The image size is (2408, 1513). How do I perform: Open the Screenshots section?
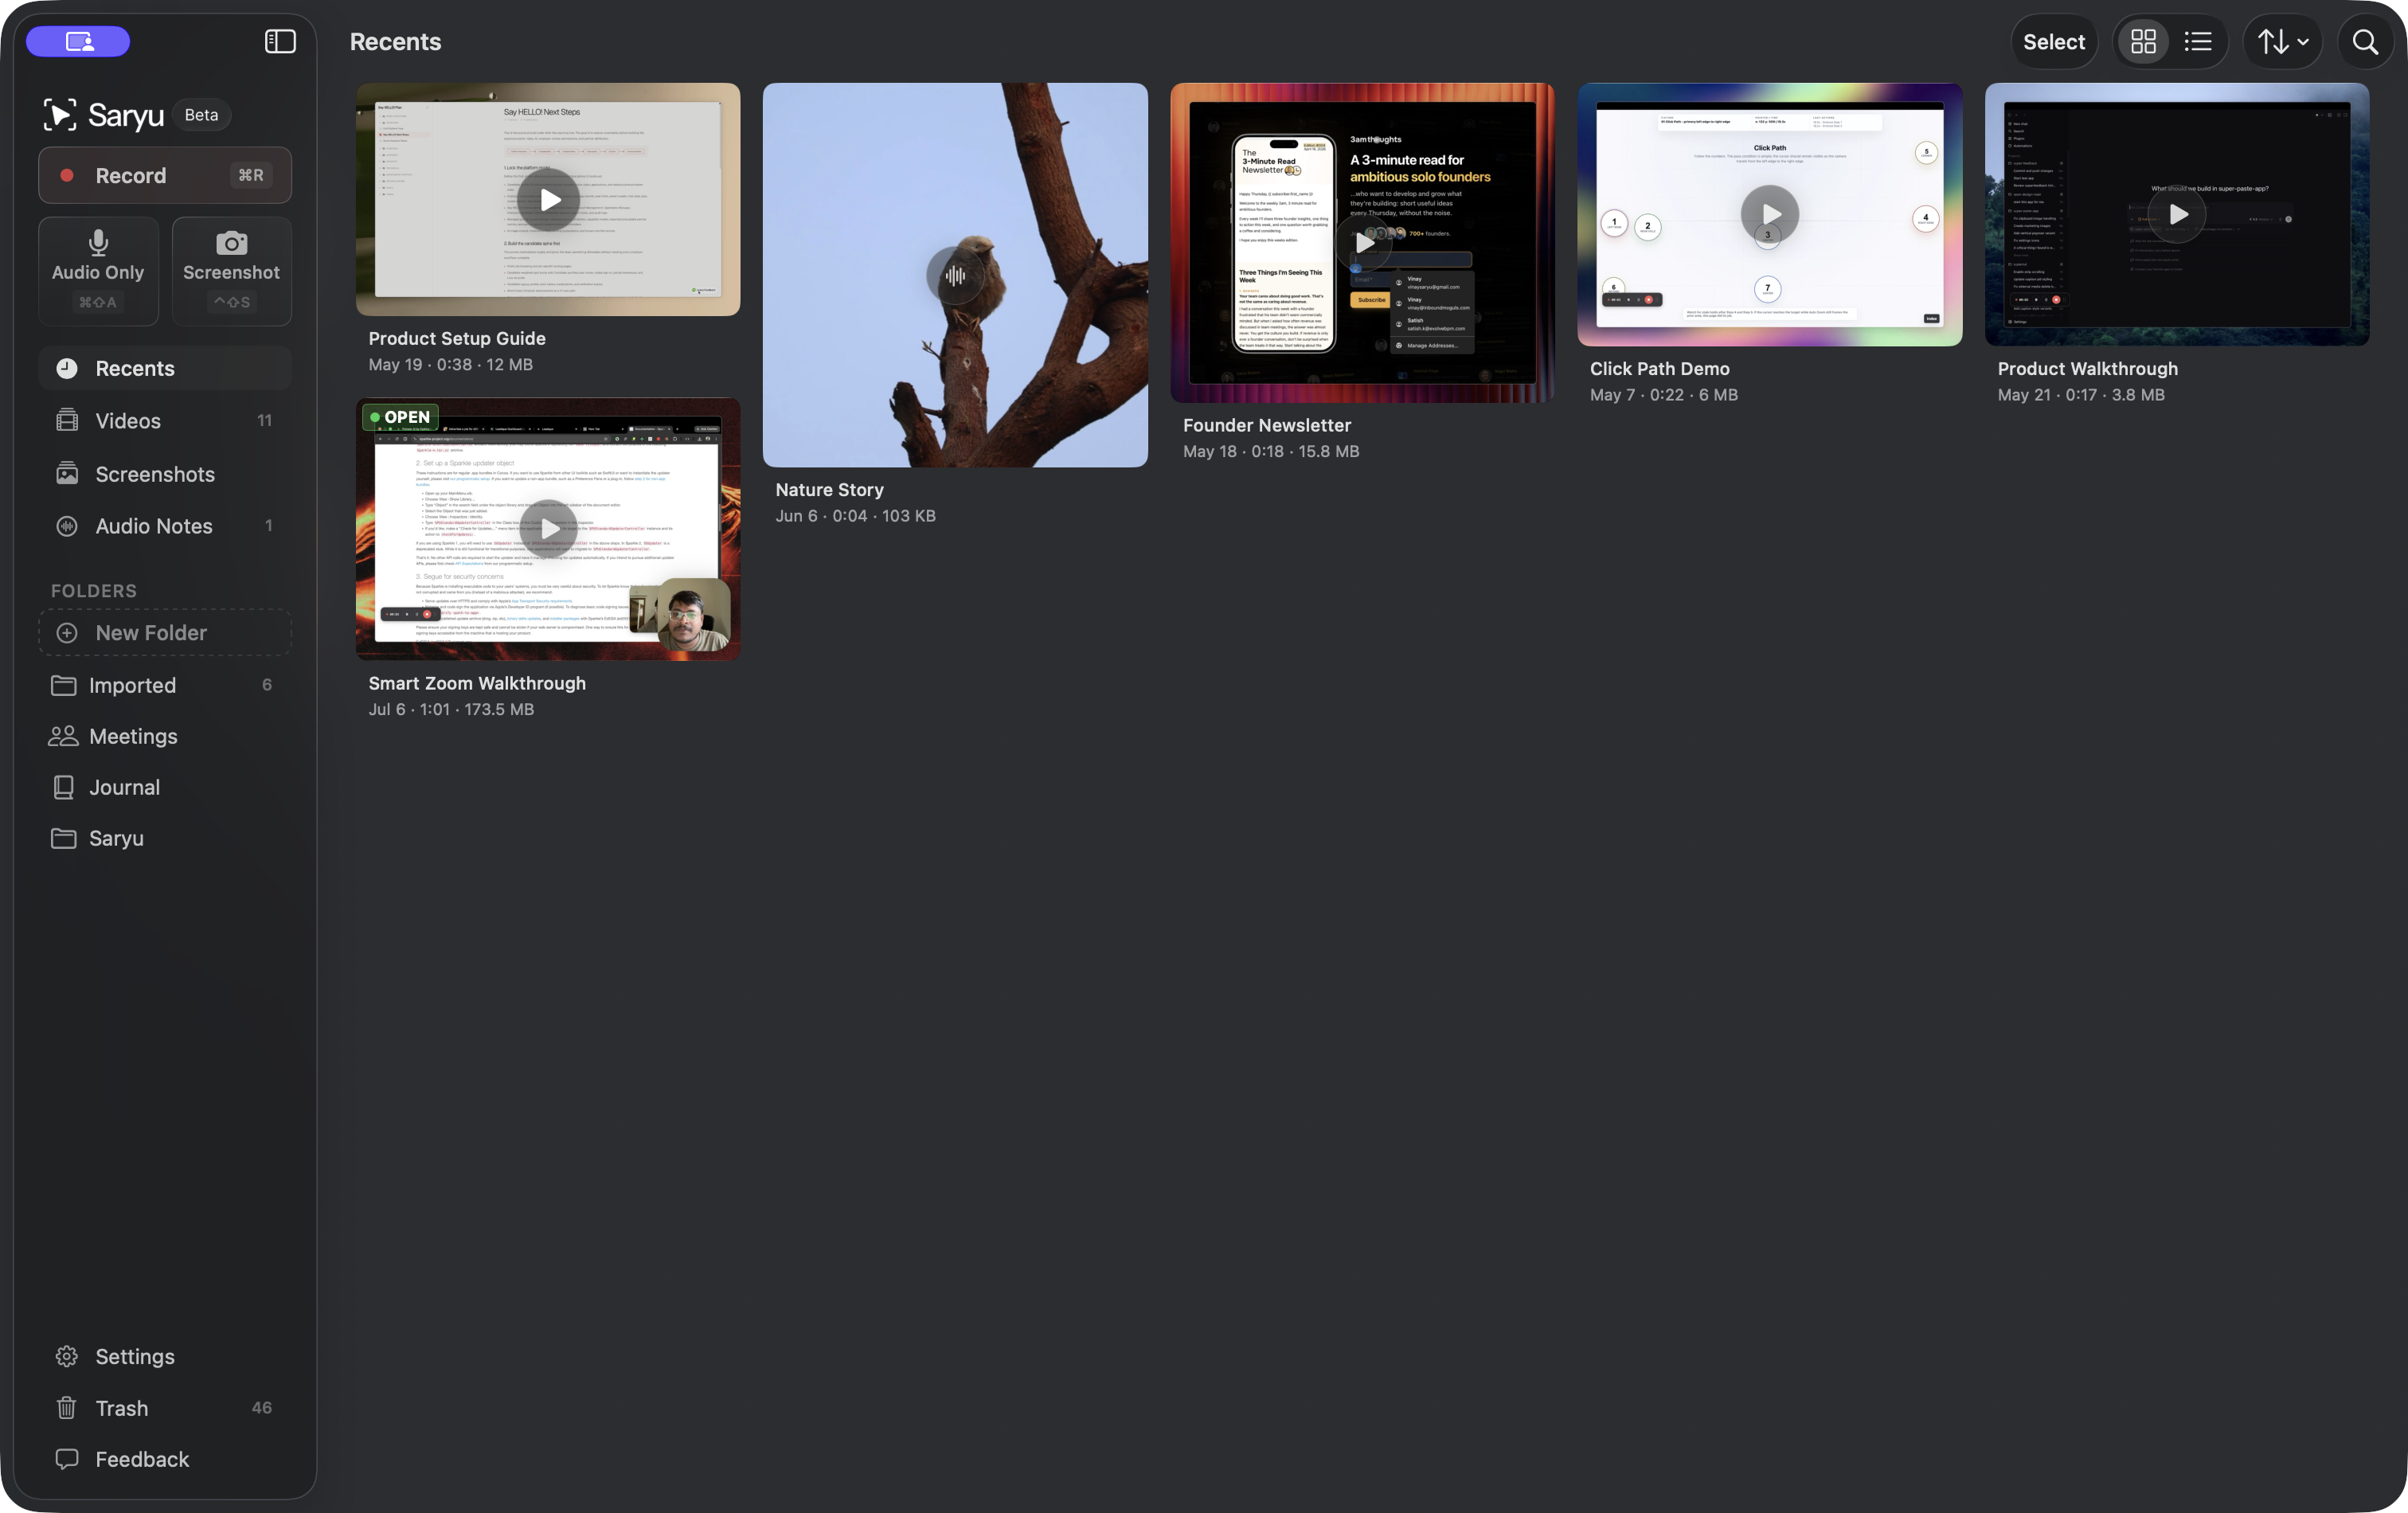165,473
